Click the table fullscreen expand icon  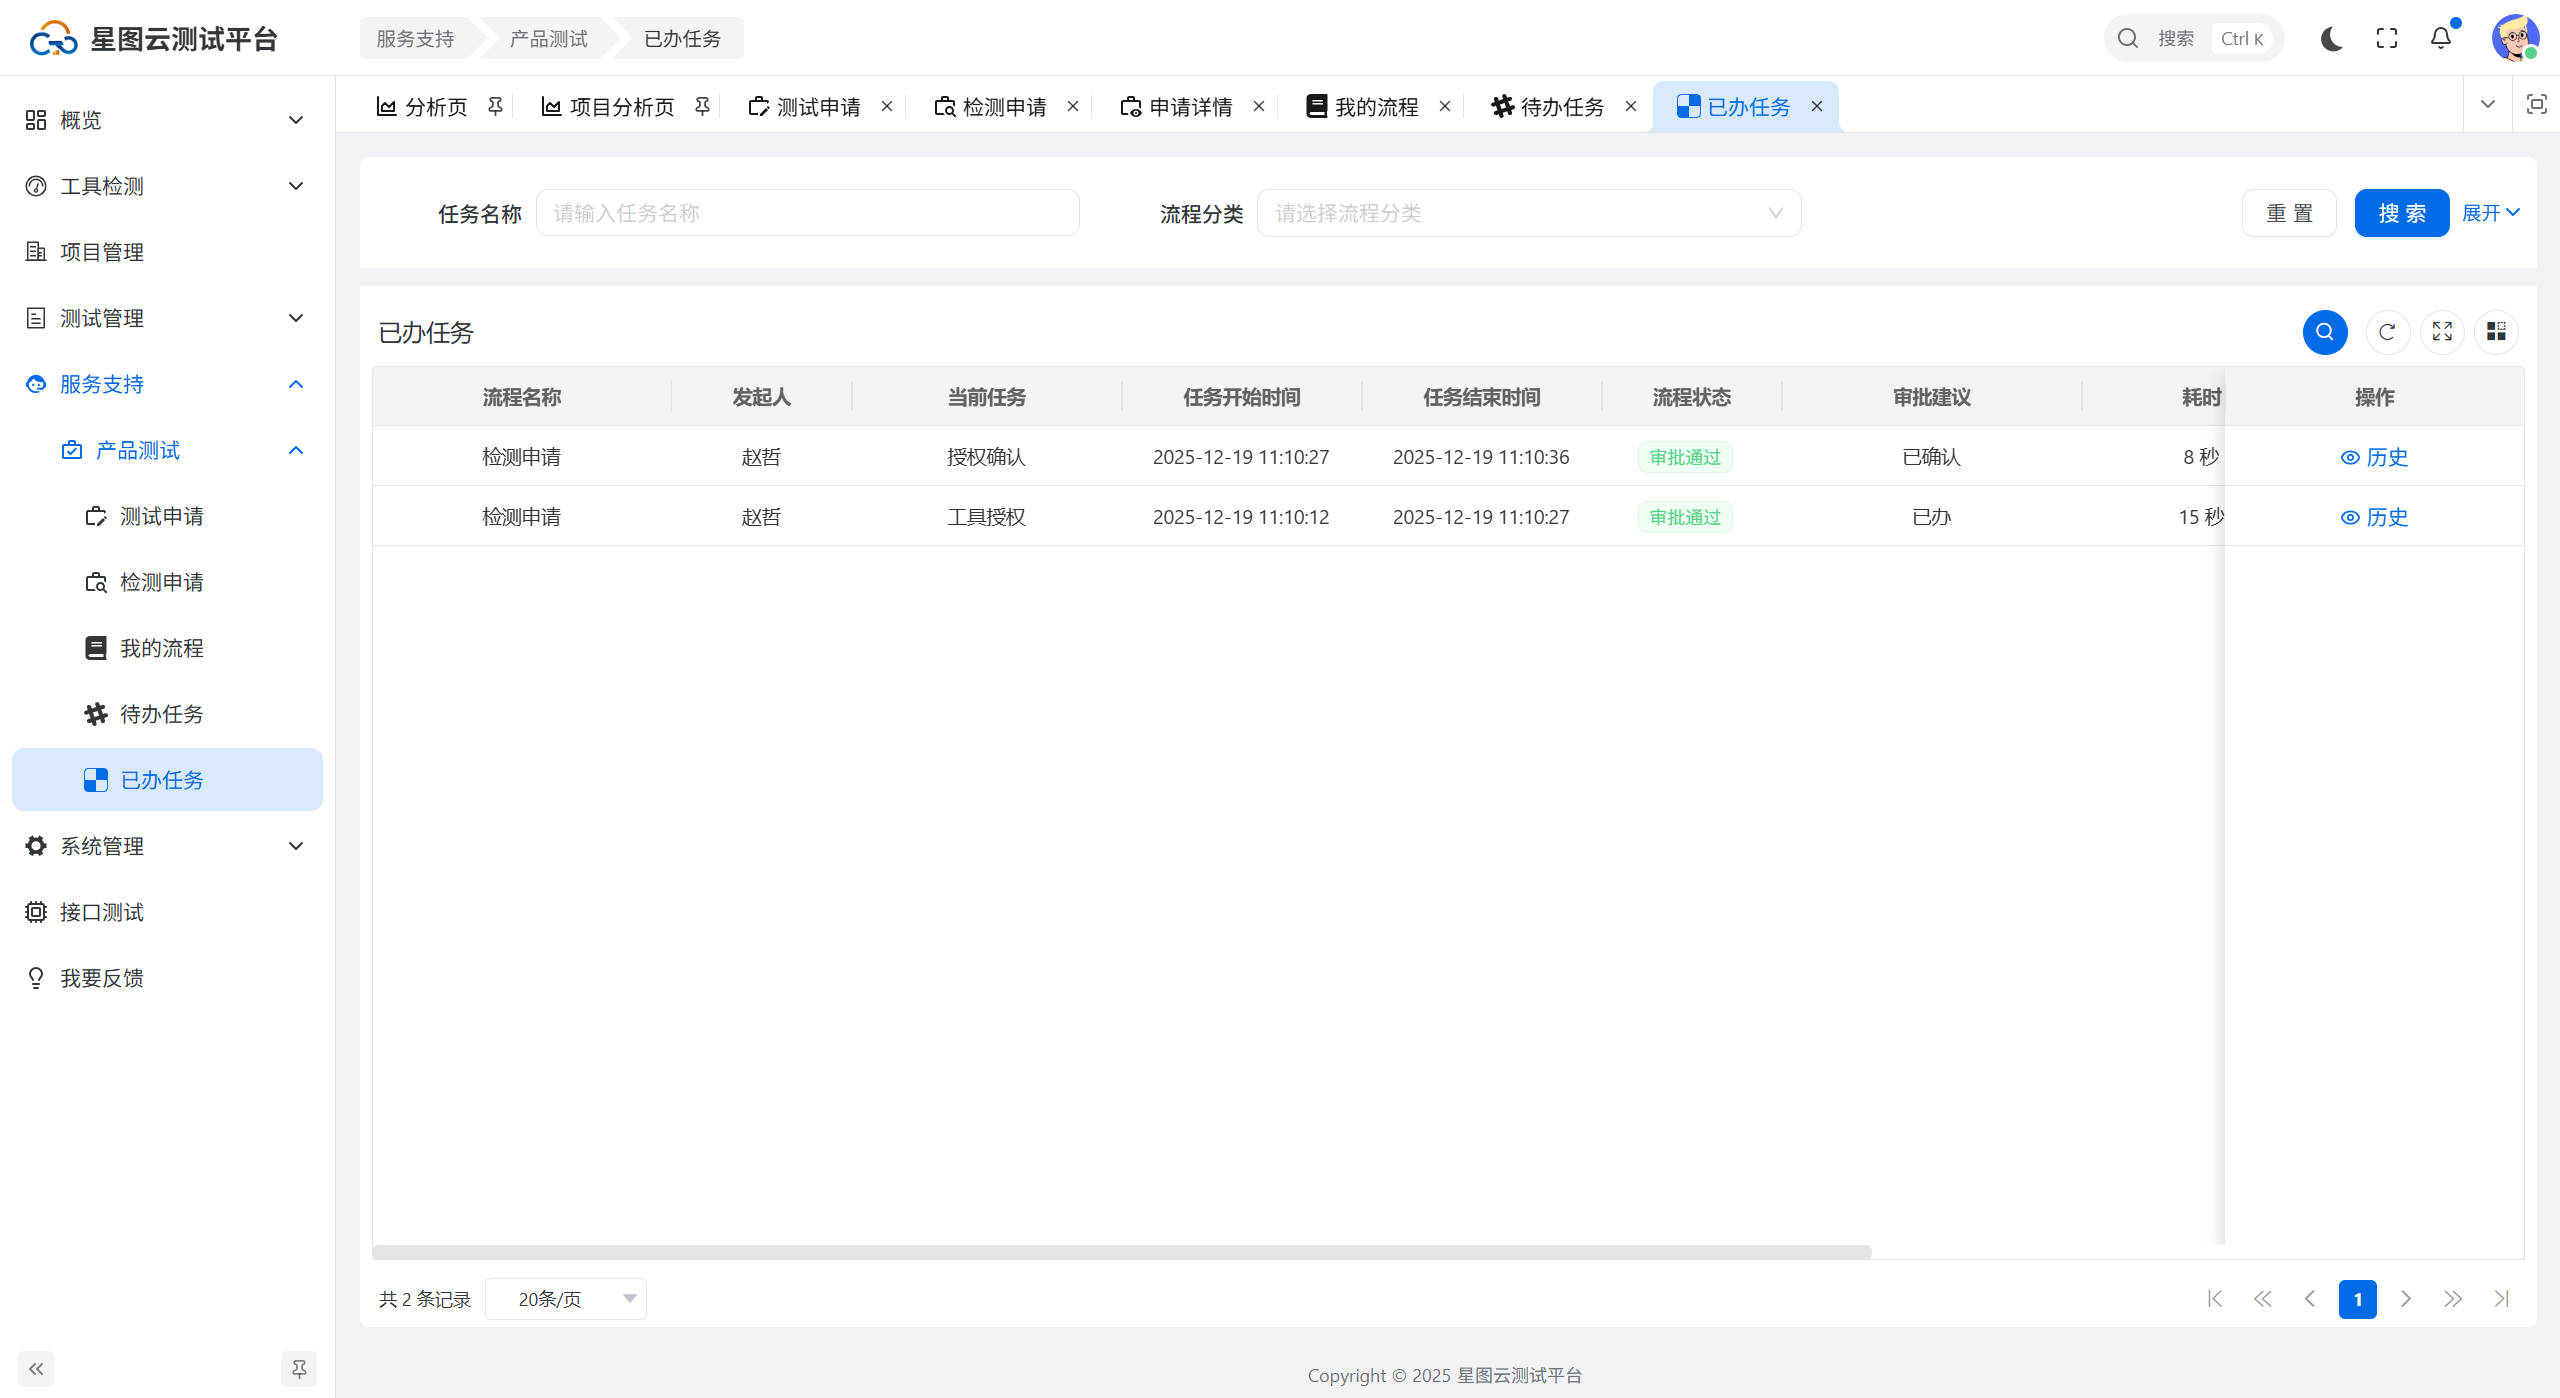click(x=2442, y=332)
